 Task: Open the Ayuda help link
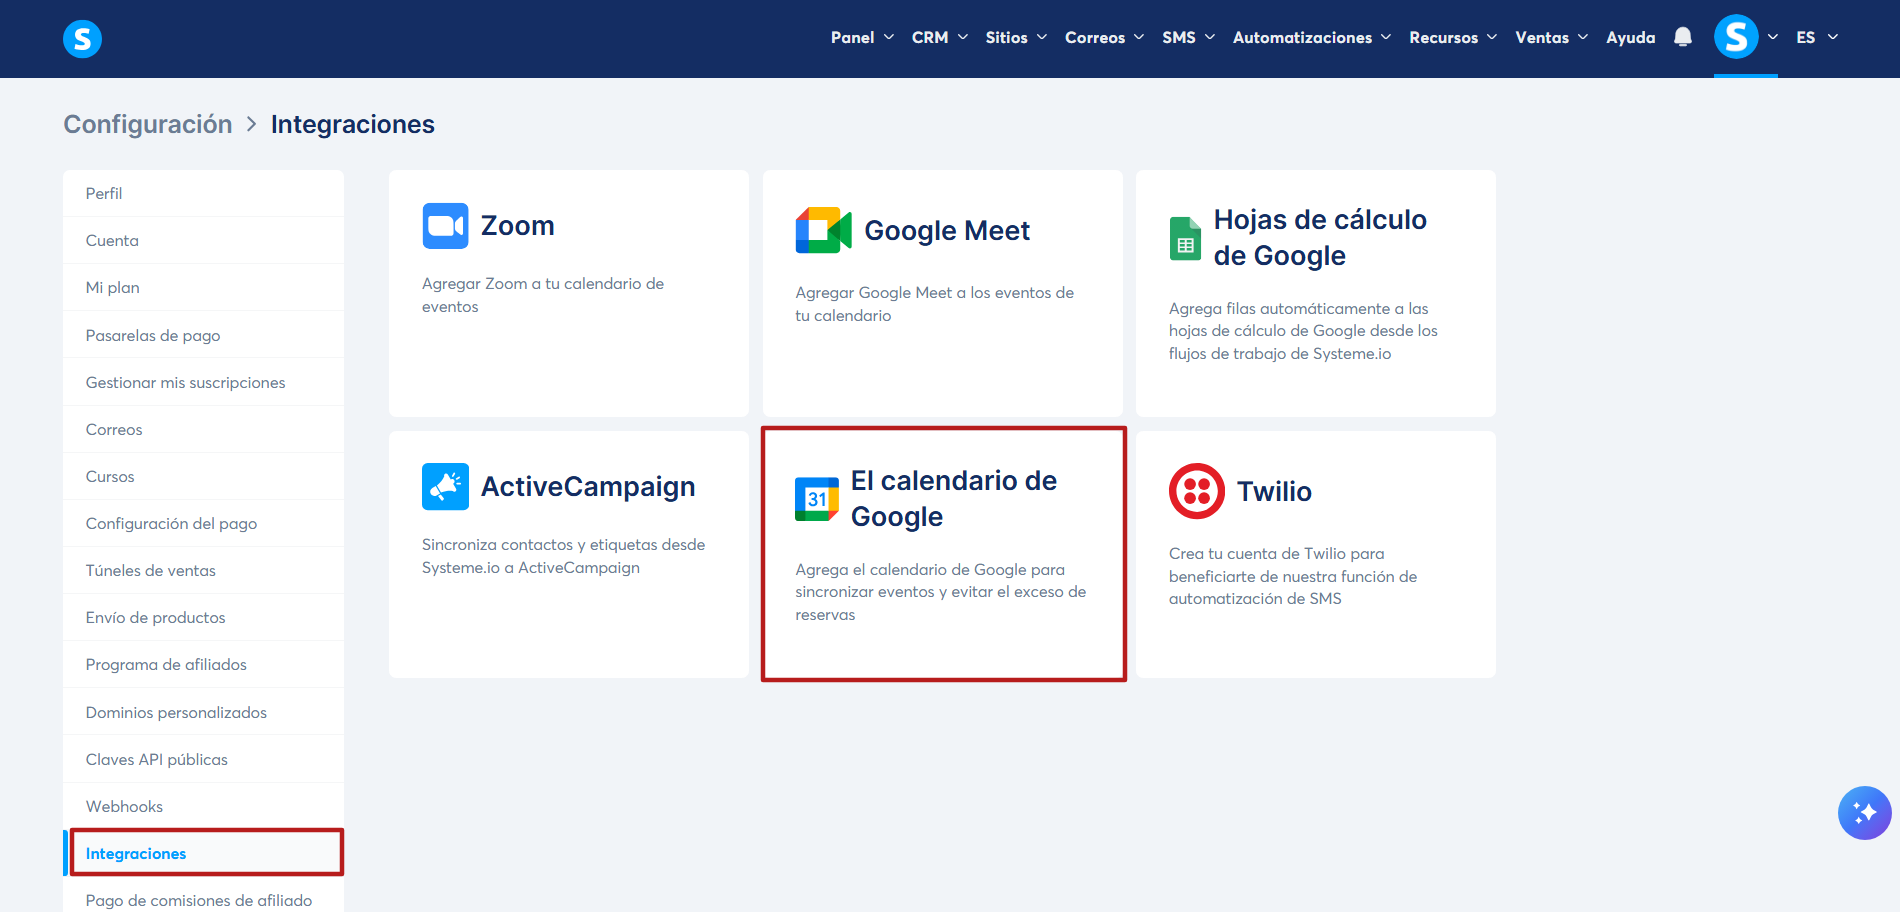click(1631, 37)
